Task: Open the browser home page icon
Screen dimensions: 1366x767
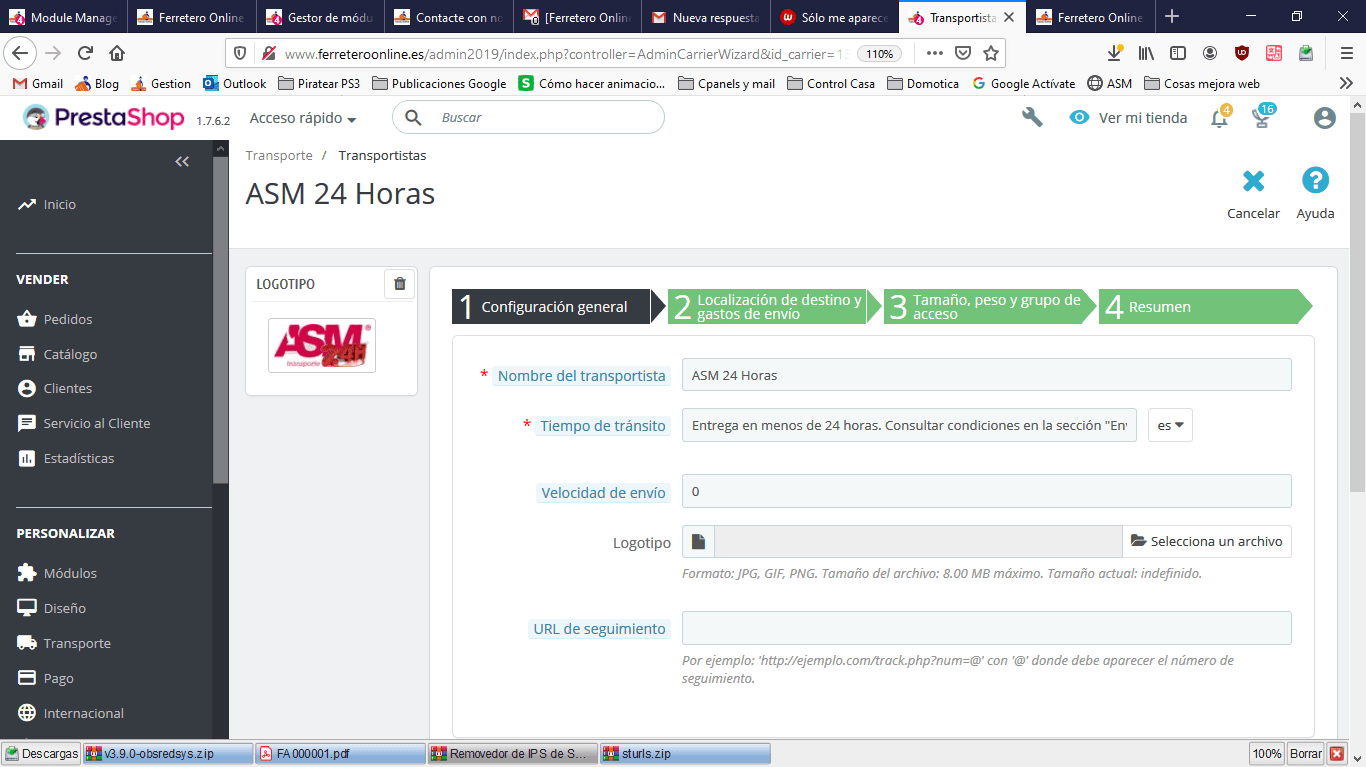Action: point(117,53)
